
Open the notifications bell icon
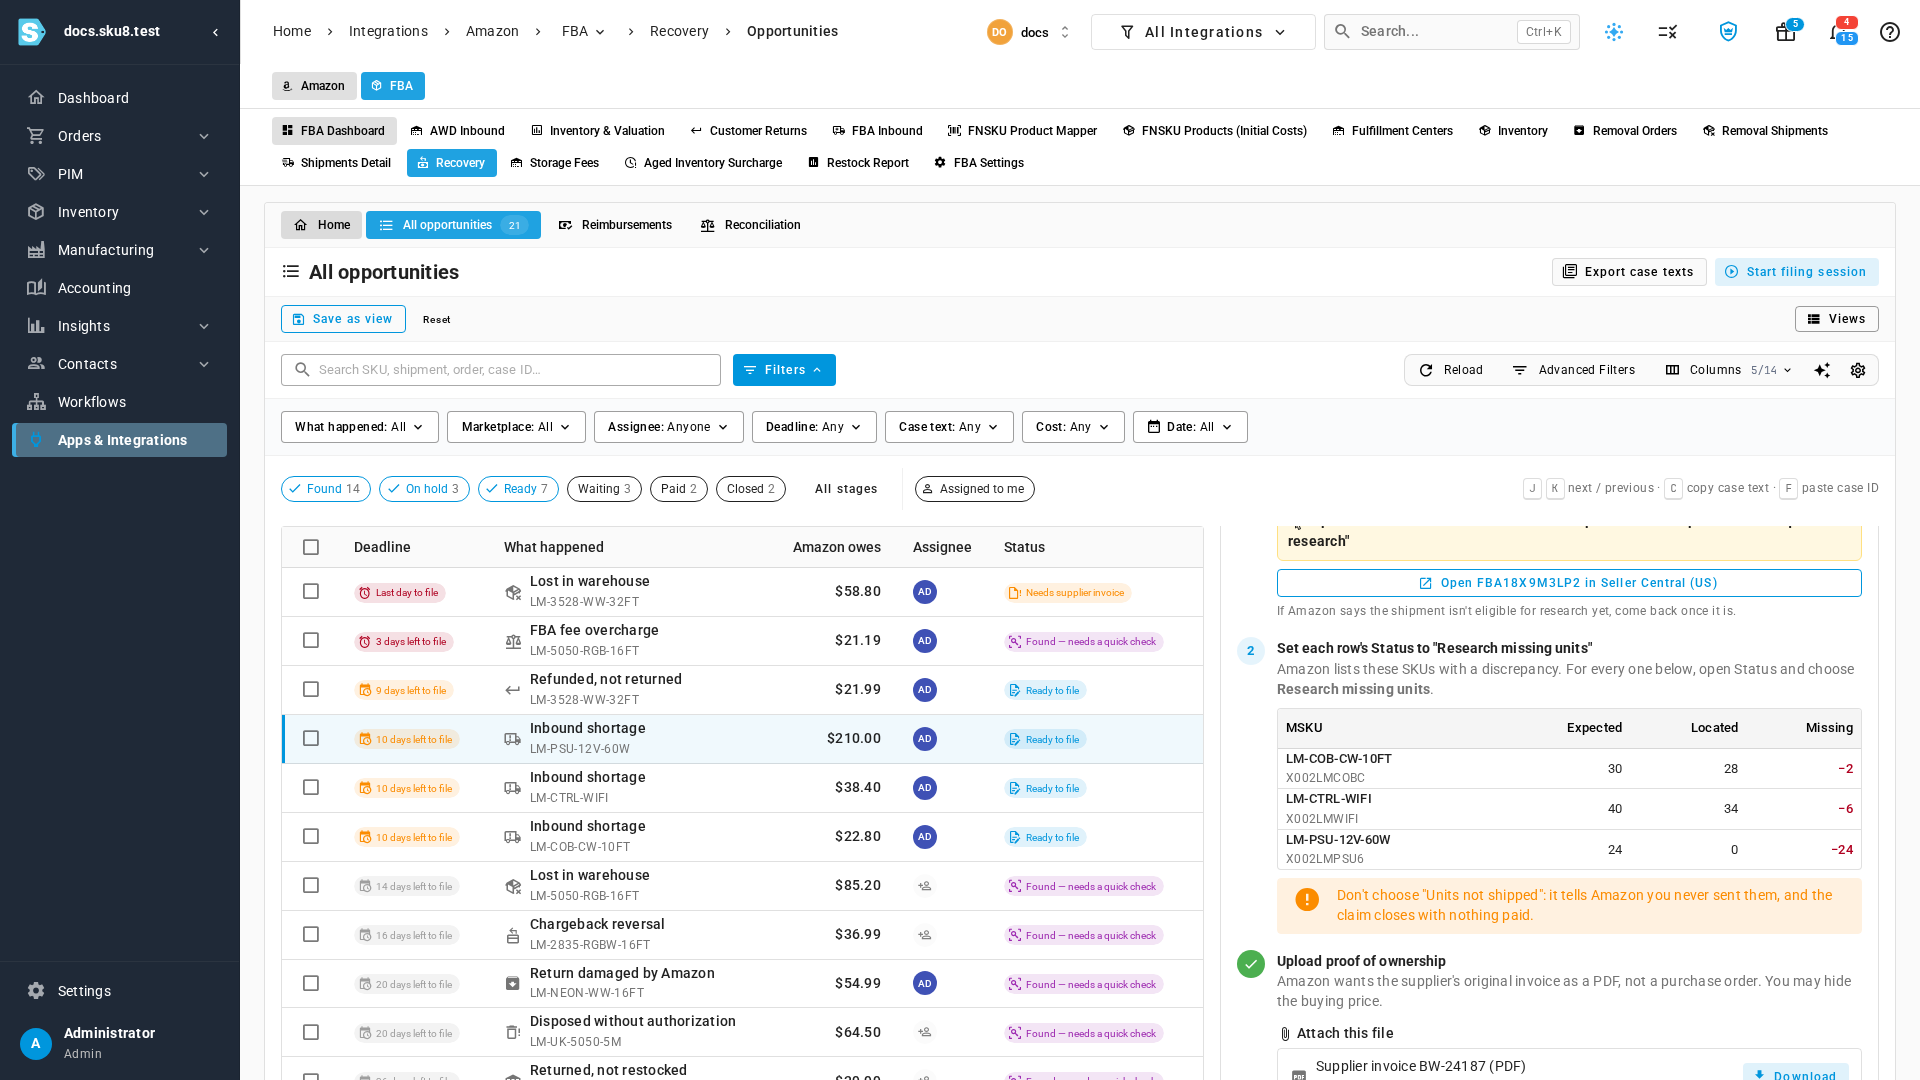pos(1838,32)
